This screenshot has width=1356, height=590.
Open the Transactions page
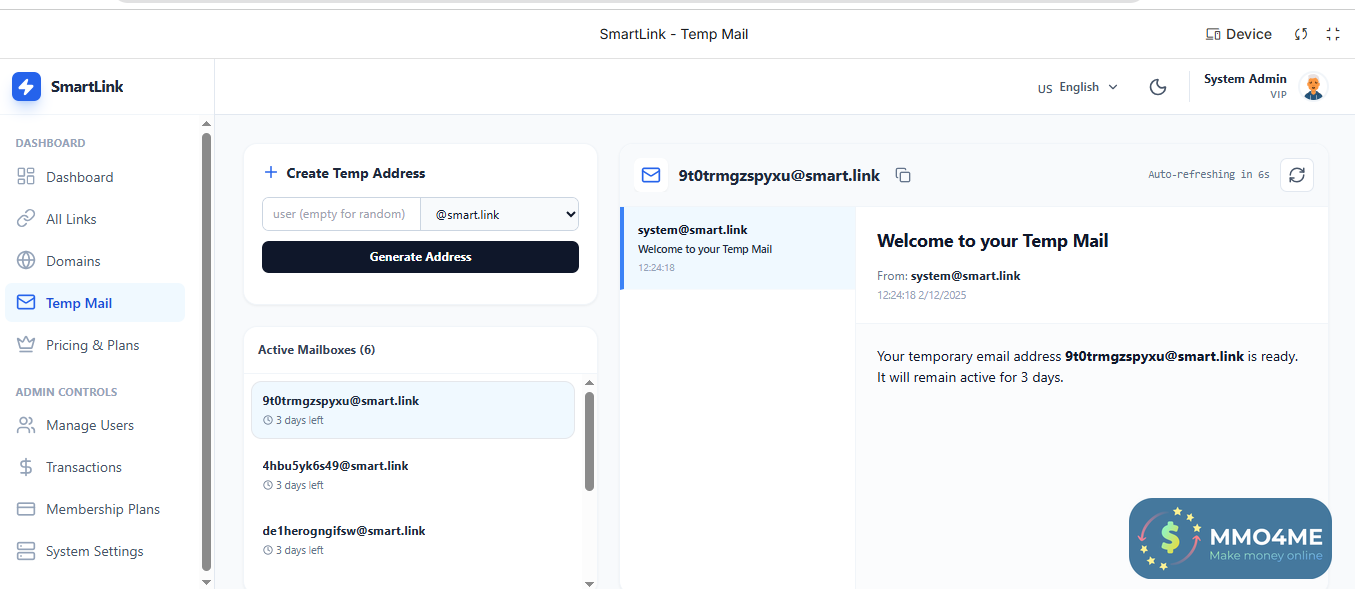point(95,467)
